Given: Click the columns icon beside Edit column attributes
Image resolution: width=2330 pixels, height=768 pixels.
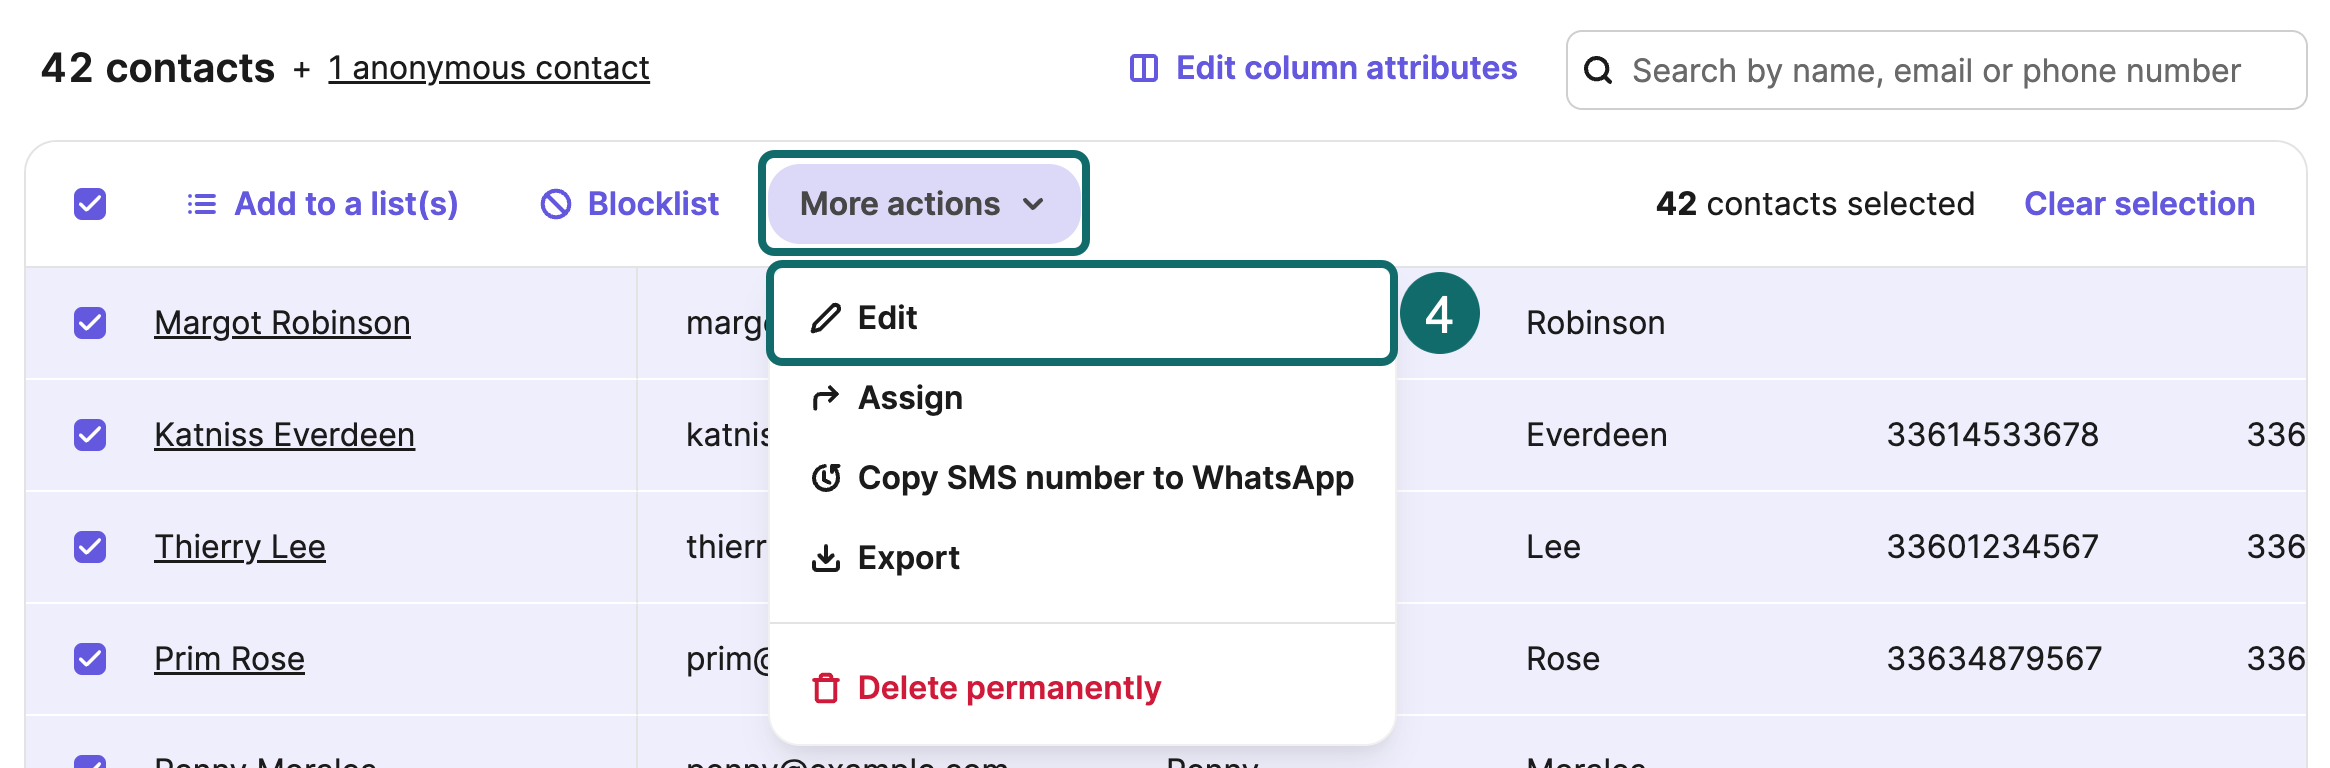Looking at the screenshot, I should coord(1143,68).
